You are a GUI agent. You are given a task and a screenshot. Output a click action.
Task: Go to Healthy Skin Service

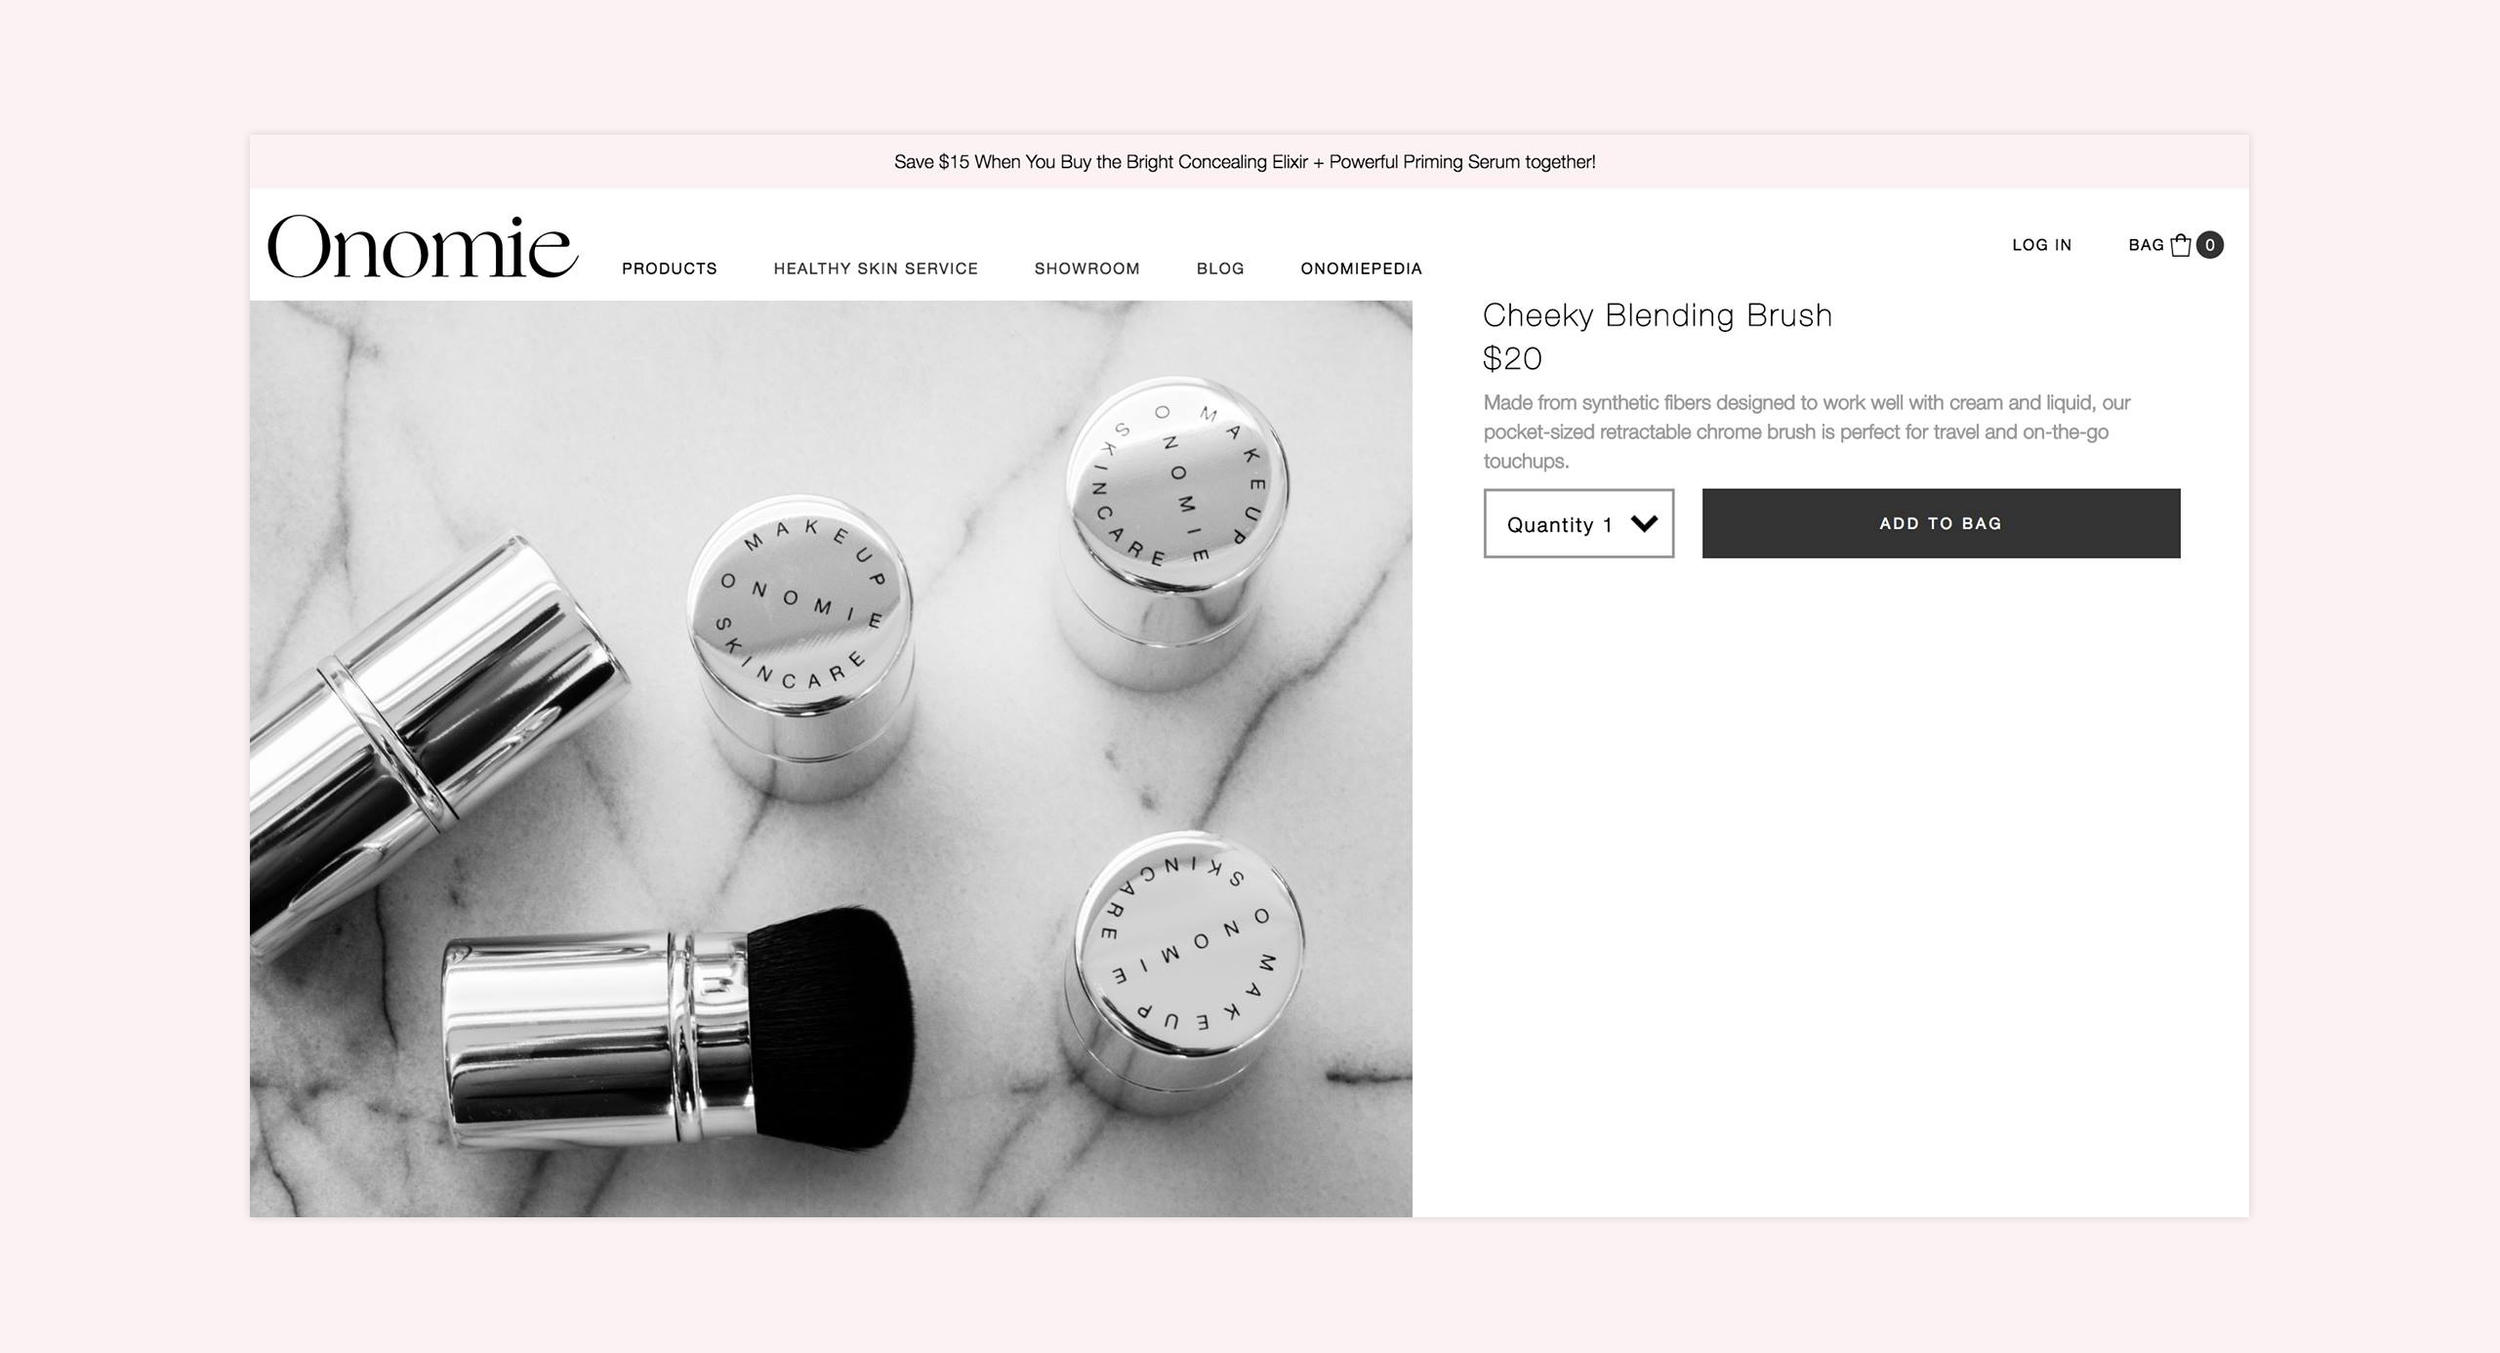(x=875, y=268)
